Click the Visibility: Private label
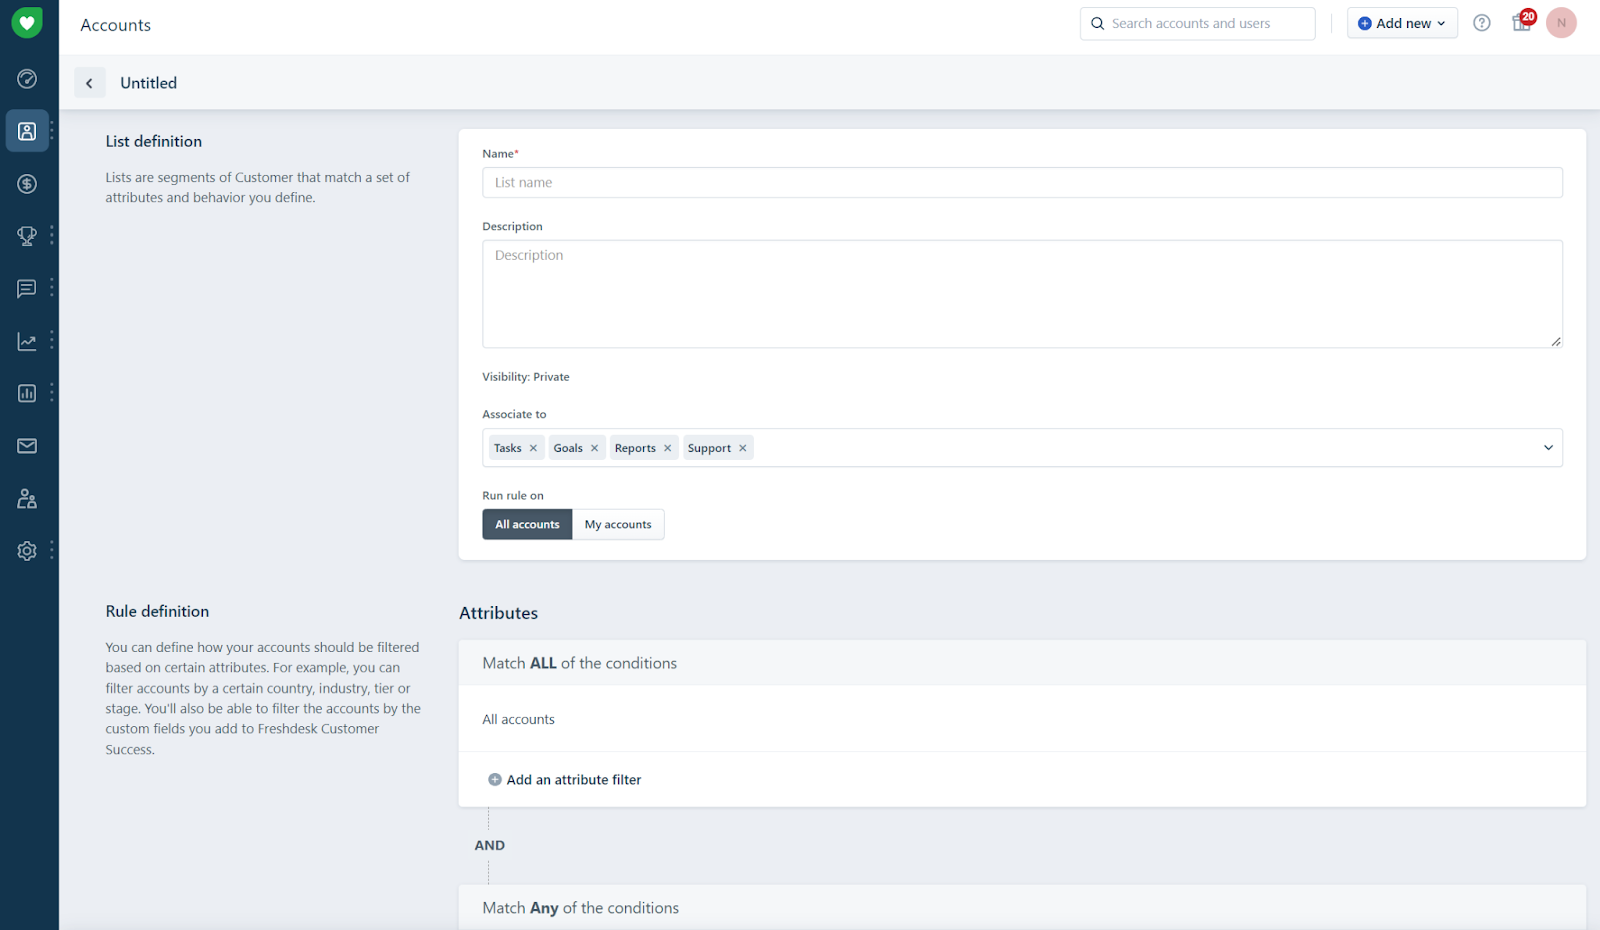1600x930 pixels. [526, 377]
